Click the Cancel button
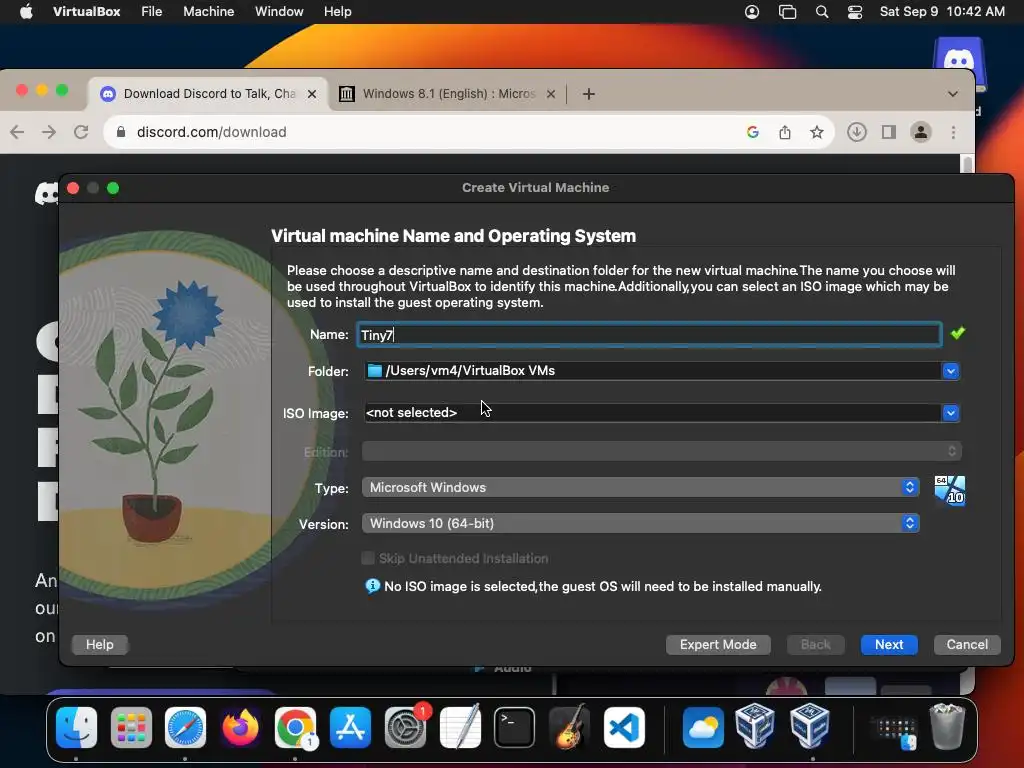Image resolution: width=1024 pixels, height=768 pixels. (967, 645)
